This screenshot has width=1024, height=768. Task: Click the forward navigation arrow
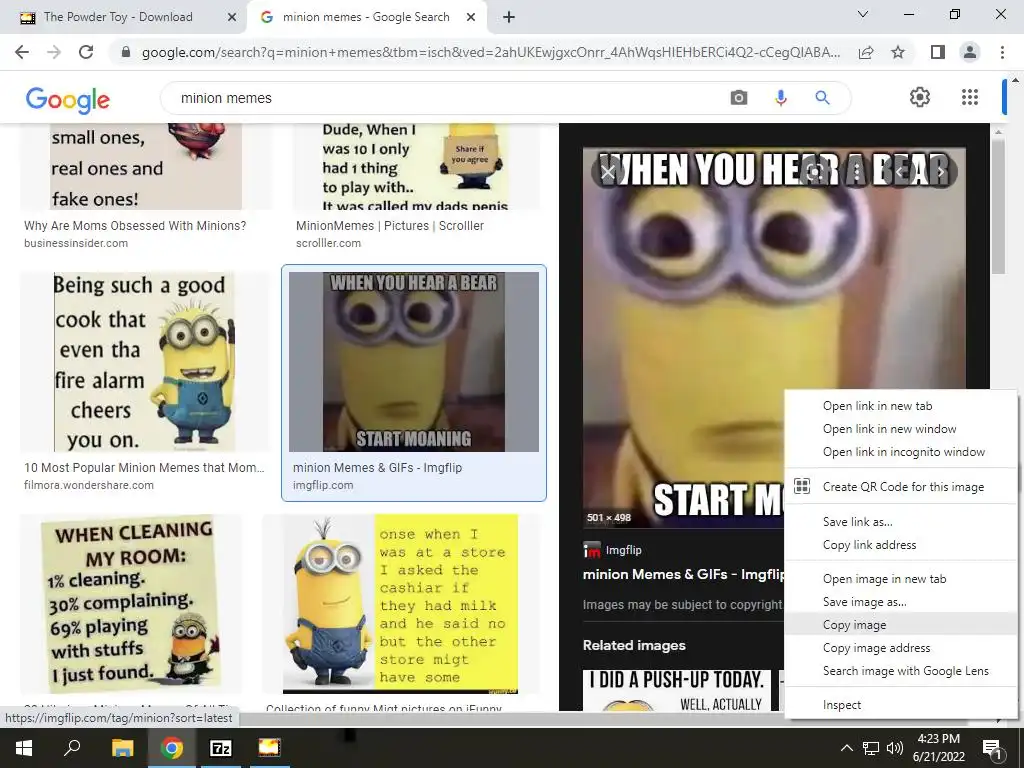coord(54,52)
